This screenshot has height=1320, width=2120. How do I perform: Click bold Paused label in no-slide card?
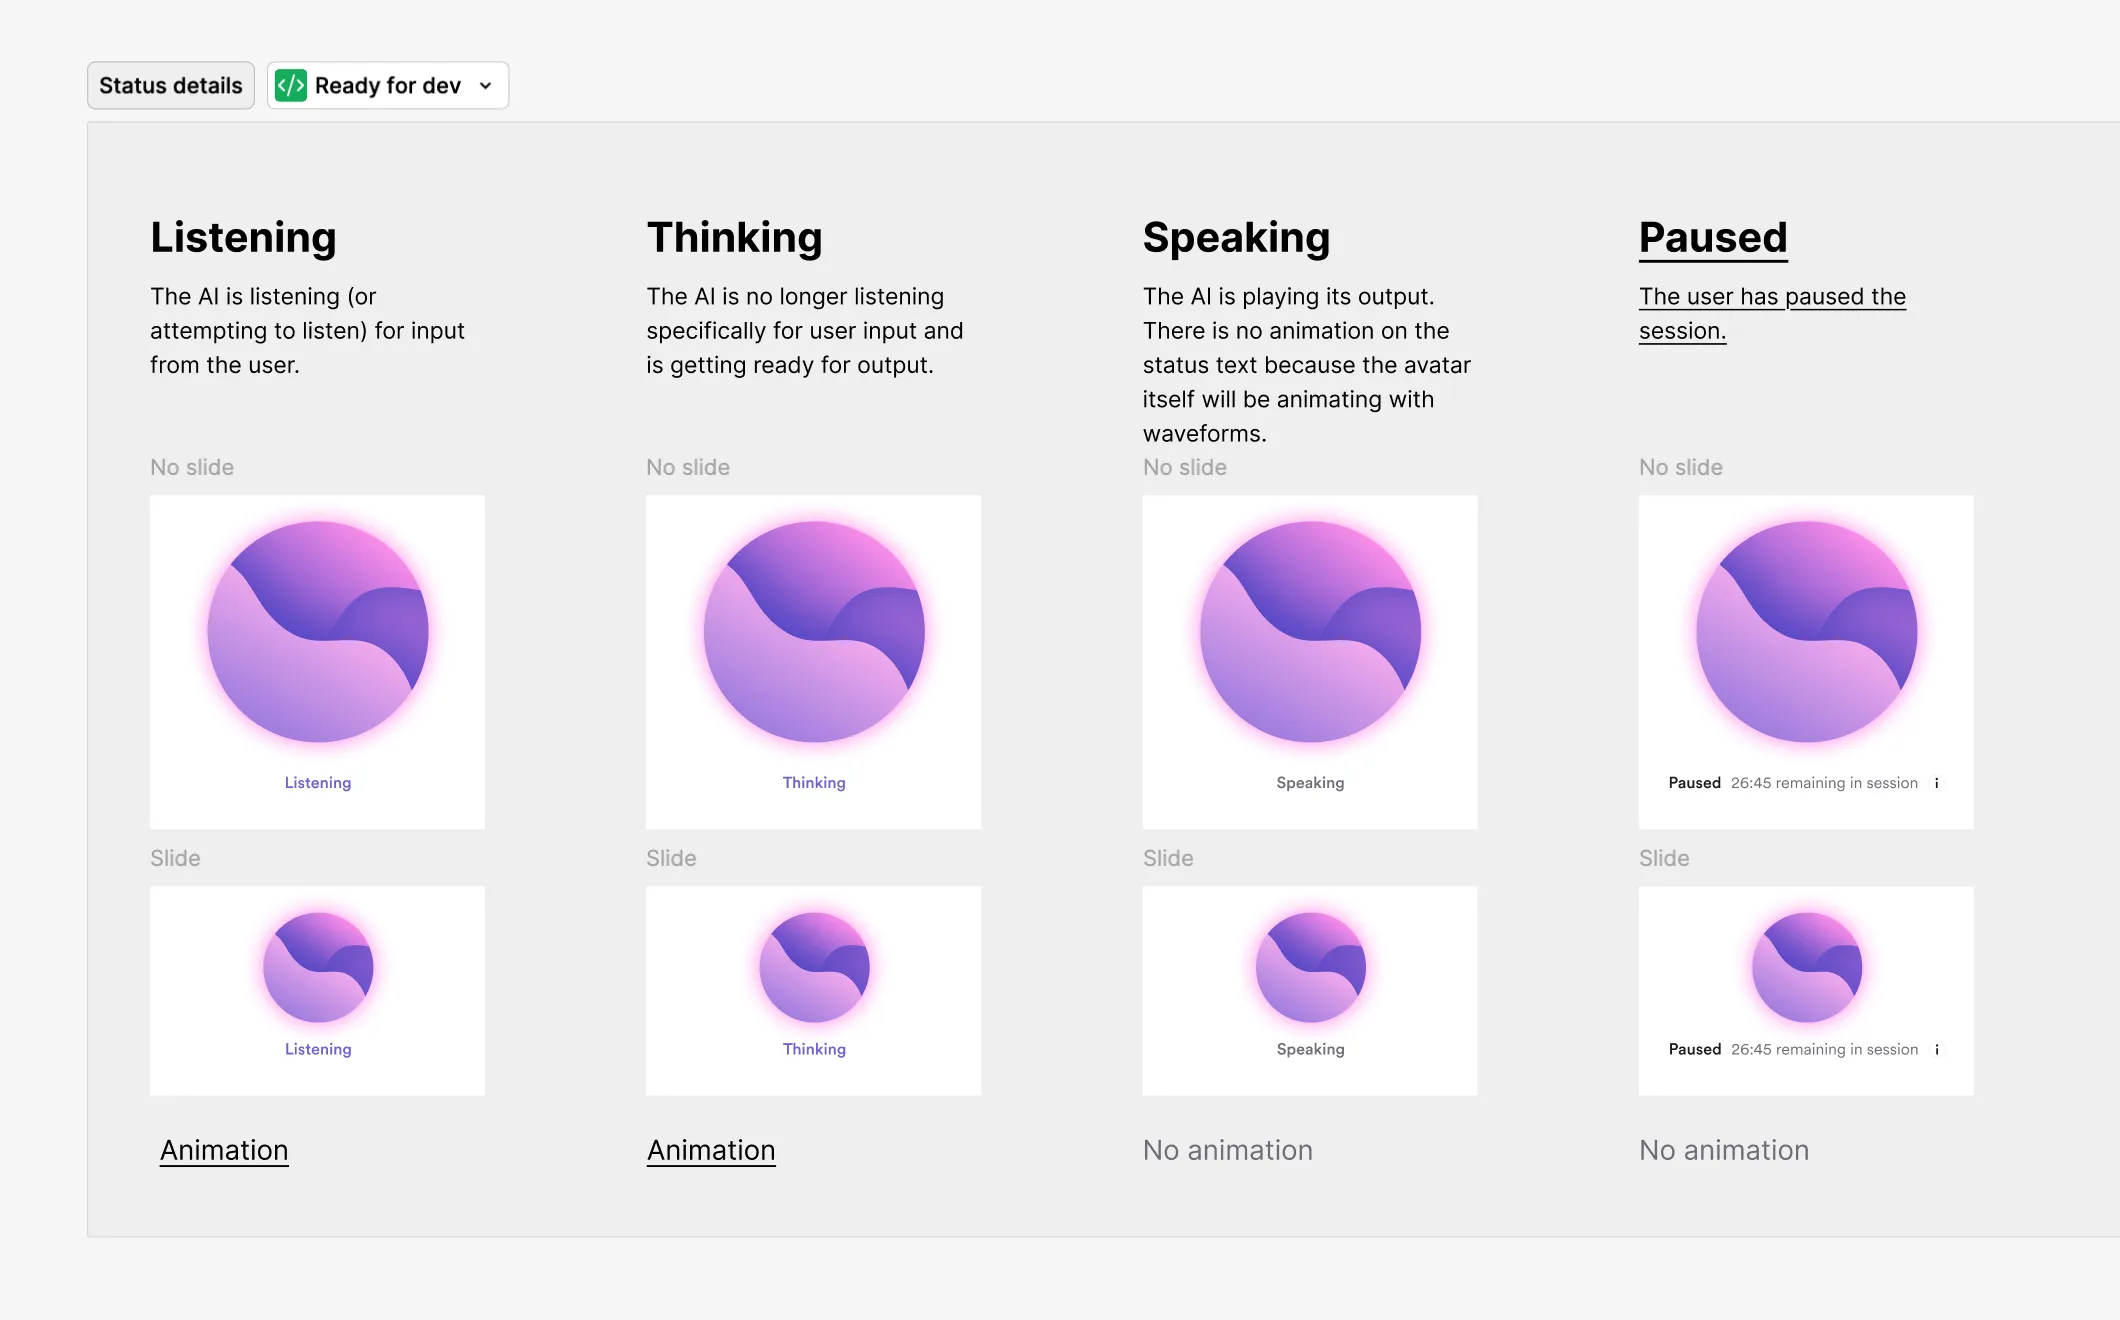(x=1695, y=783)
